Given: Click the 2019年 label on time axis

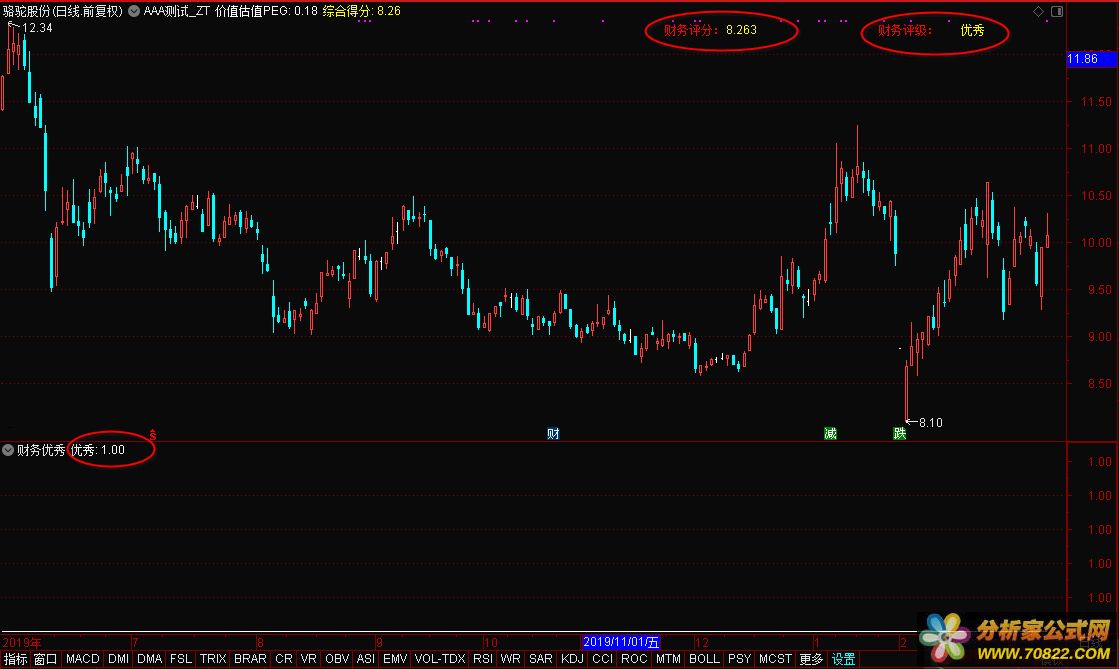Looking at the screenshot, I should point(21,643).
